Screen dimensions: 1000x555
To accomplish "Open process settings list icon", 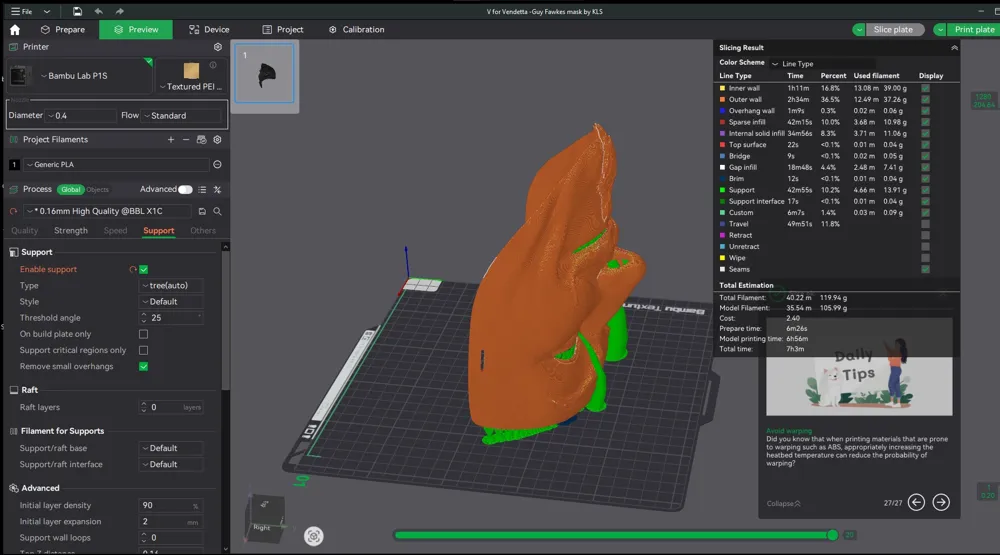I will [202, 189].
